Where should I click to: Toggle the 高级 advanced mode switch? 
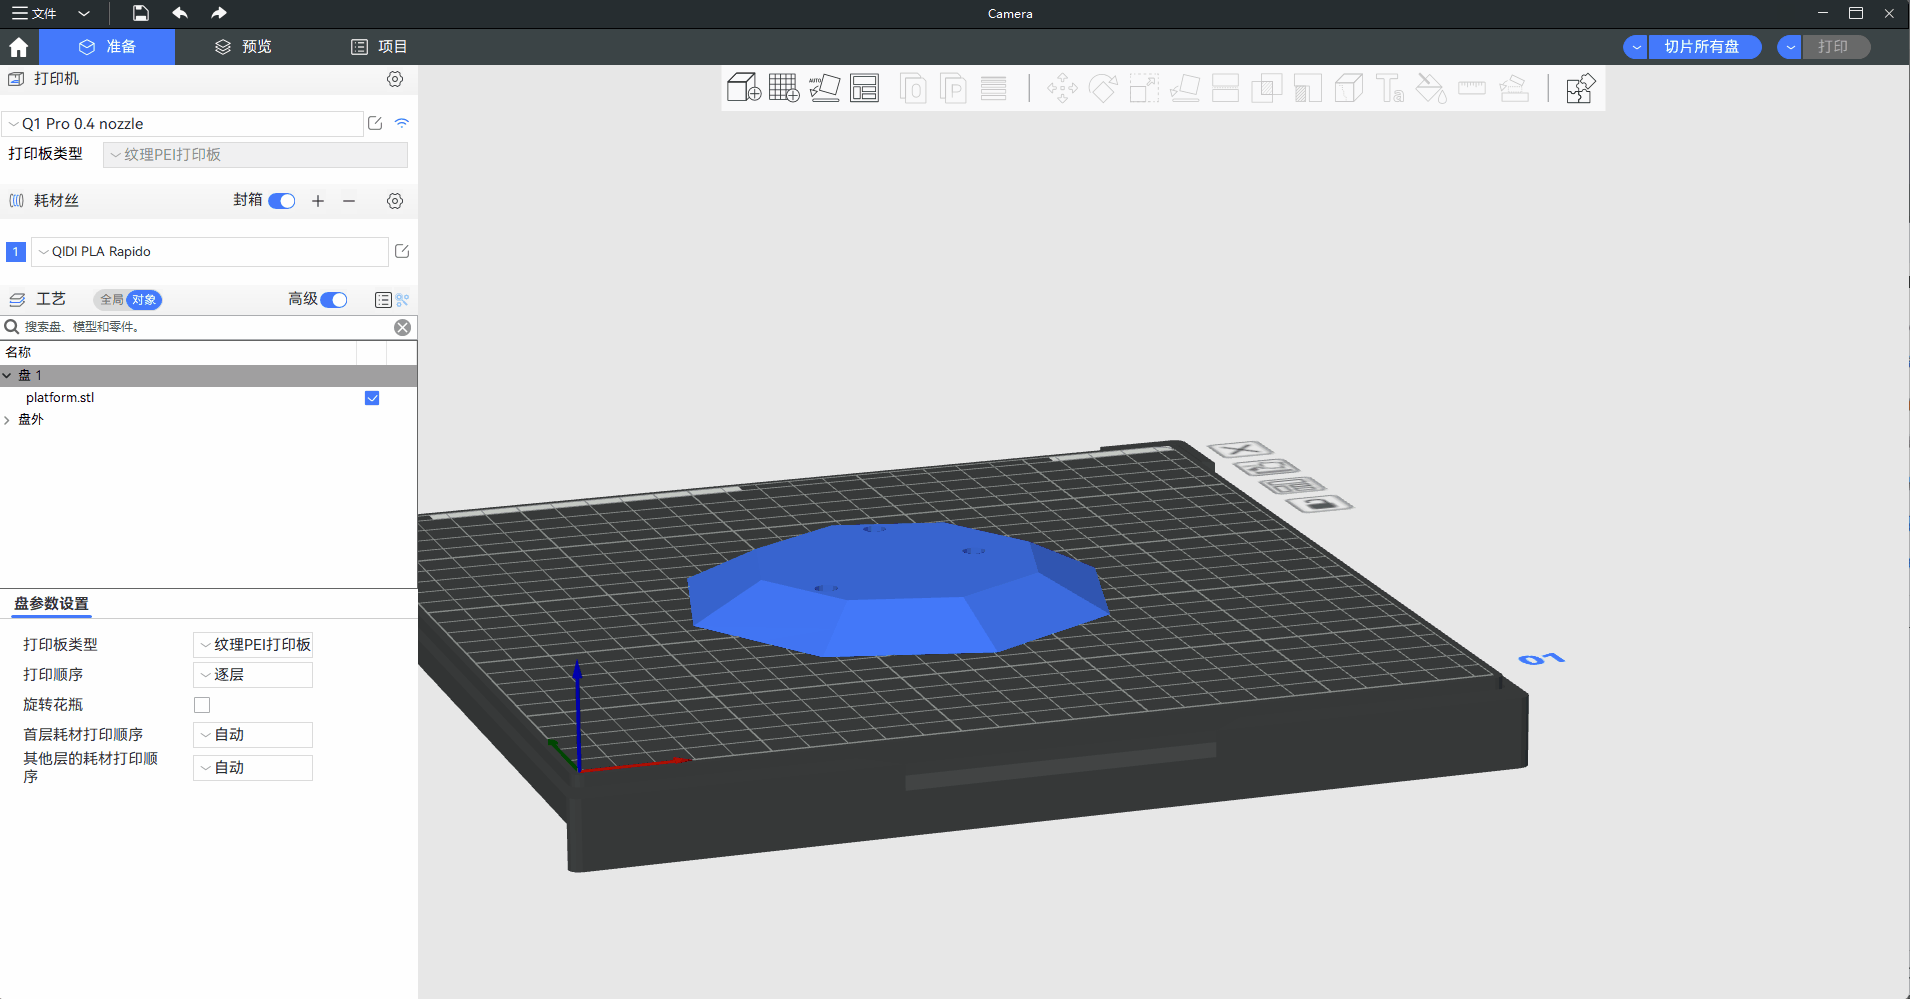click(334, 300)
